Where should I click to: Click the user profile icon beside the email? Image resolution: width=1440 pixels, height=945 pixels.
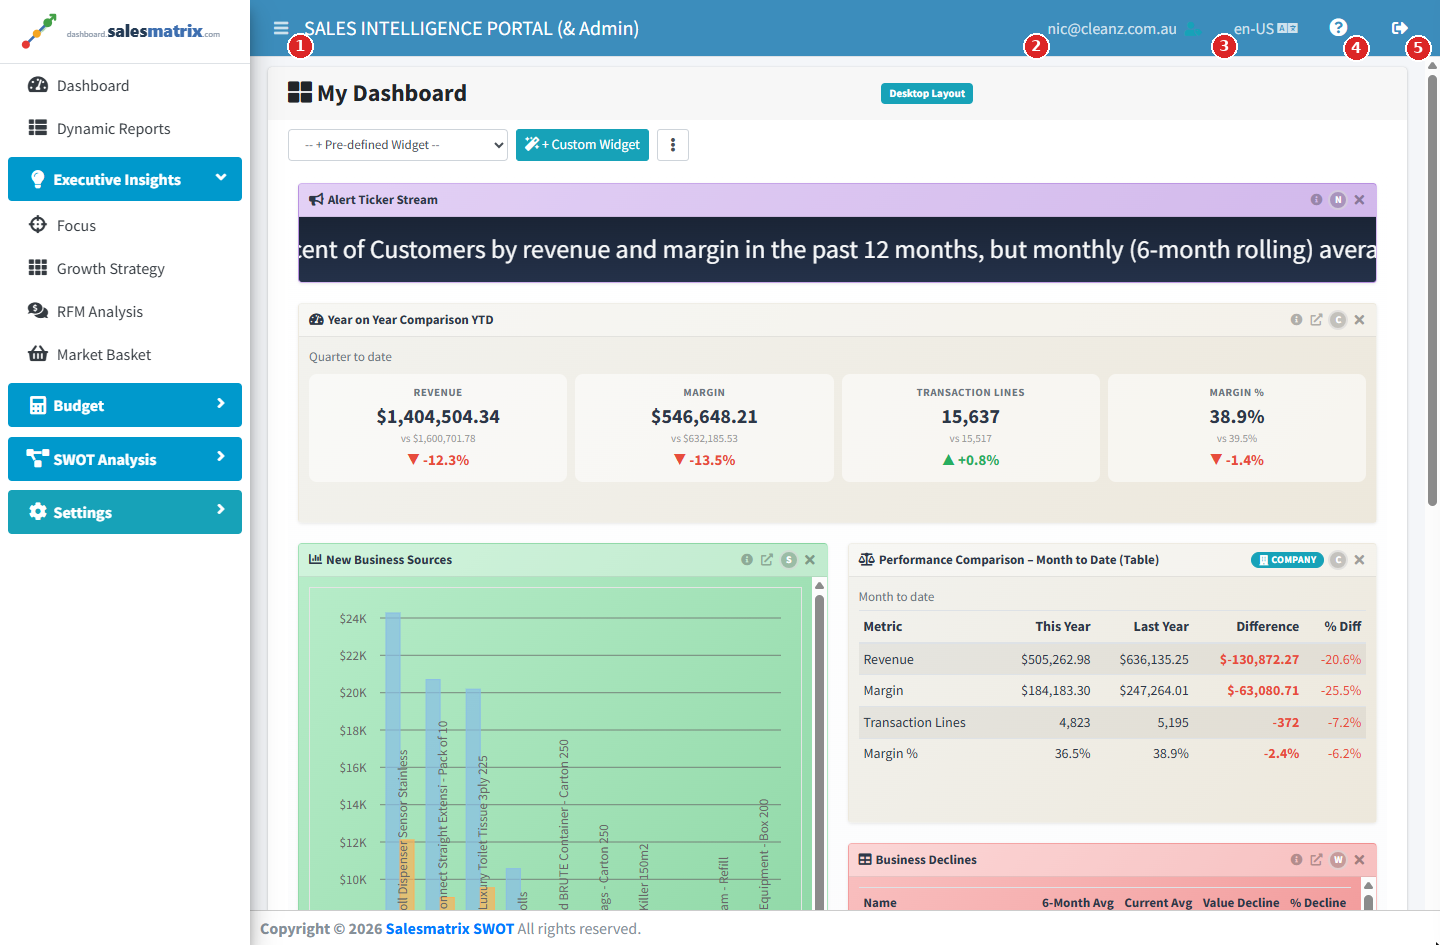point(1192,29)
